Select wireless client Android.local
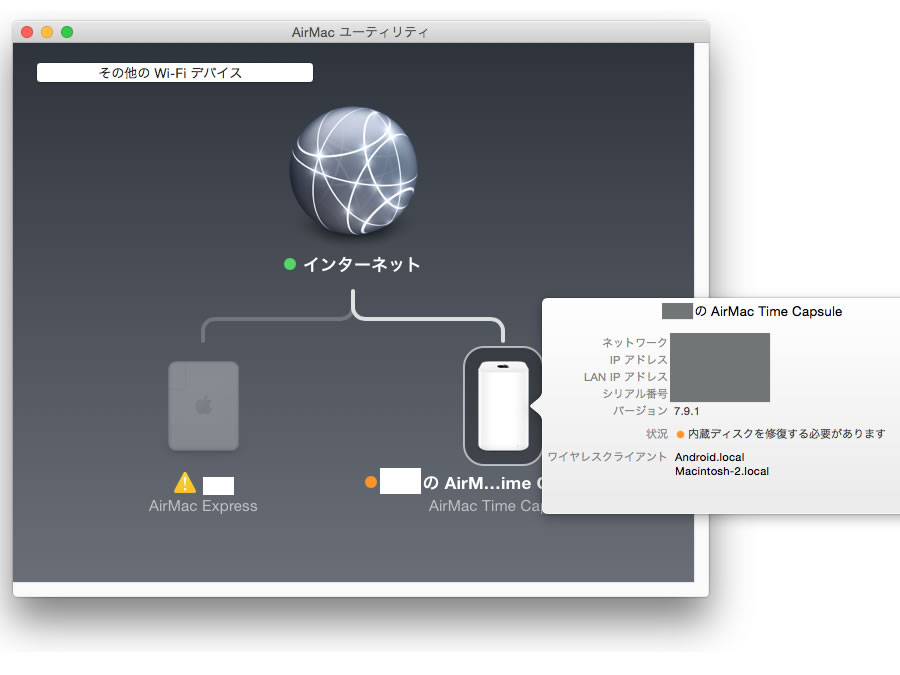The height and width of the screenshot is (675, 900). [x=709, y=457]
